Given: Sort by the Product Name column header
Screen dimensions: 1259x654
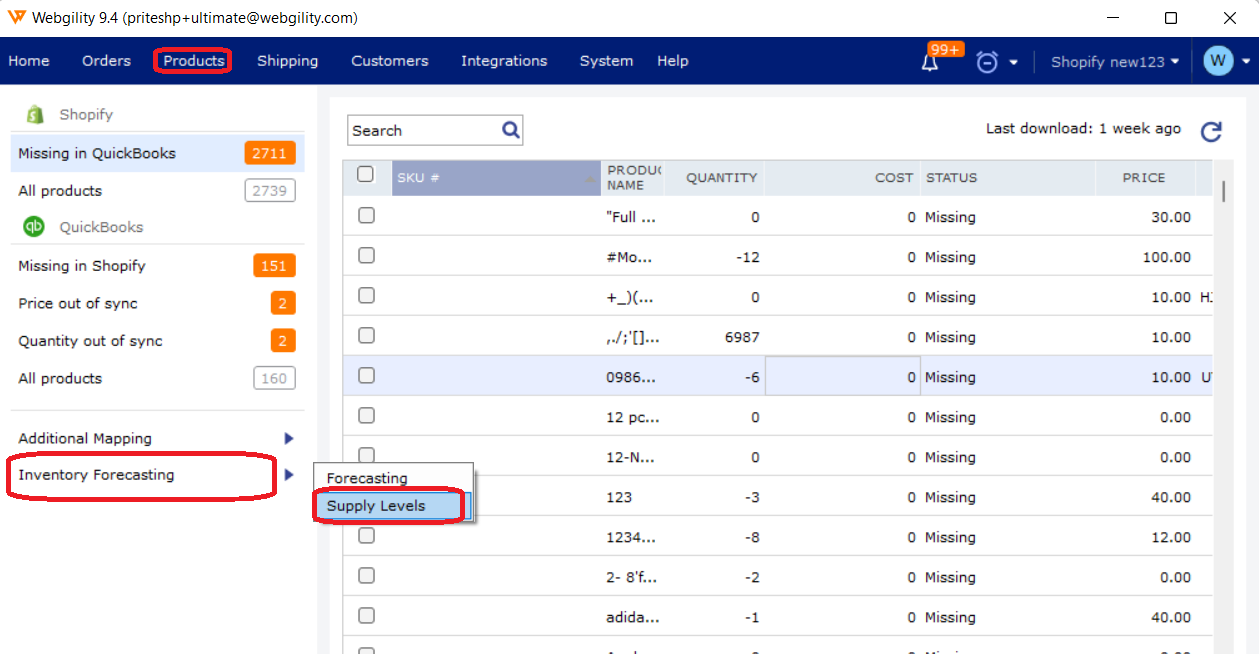Looking at the screenshot, I should 632,178.
